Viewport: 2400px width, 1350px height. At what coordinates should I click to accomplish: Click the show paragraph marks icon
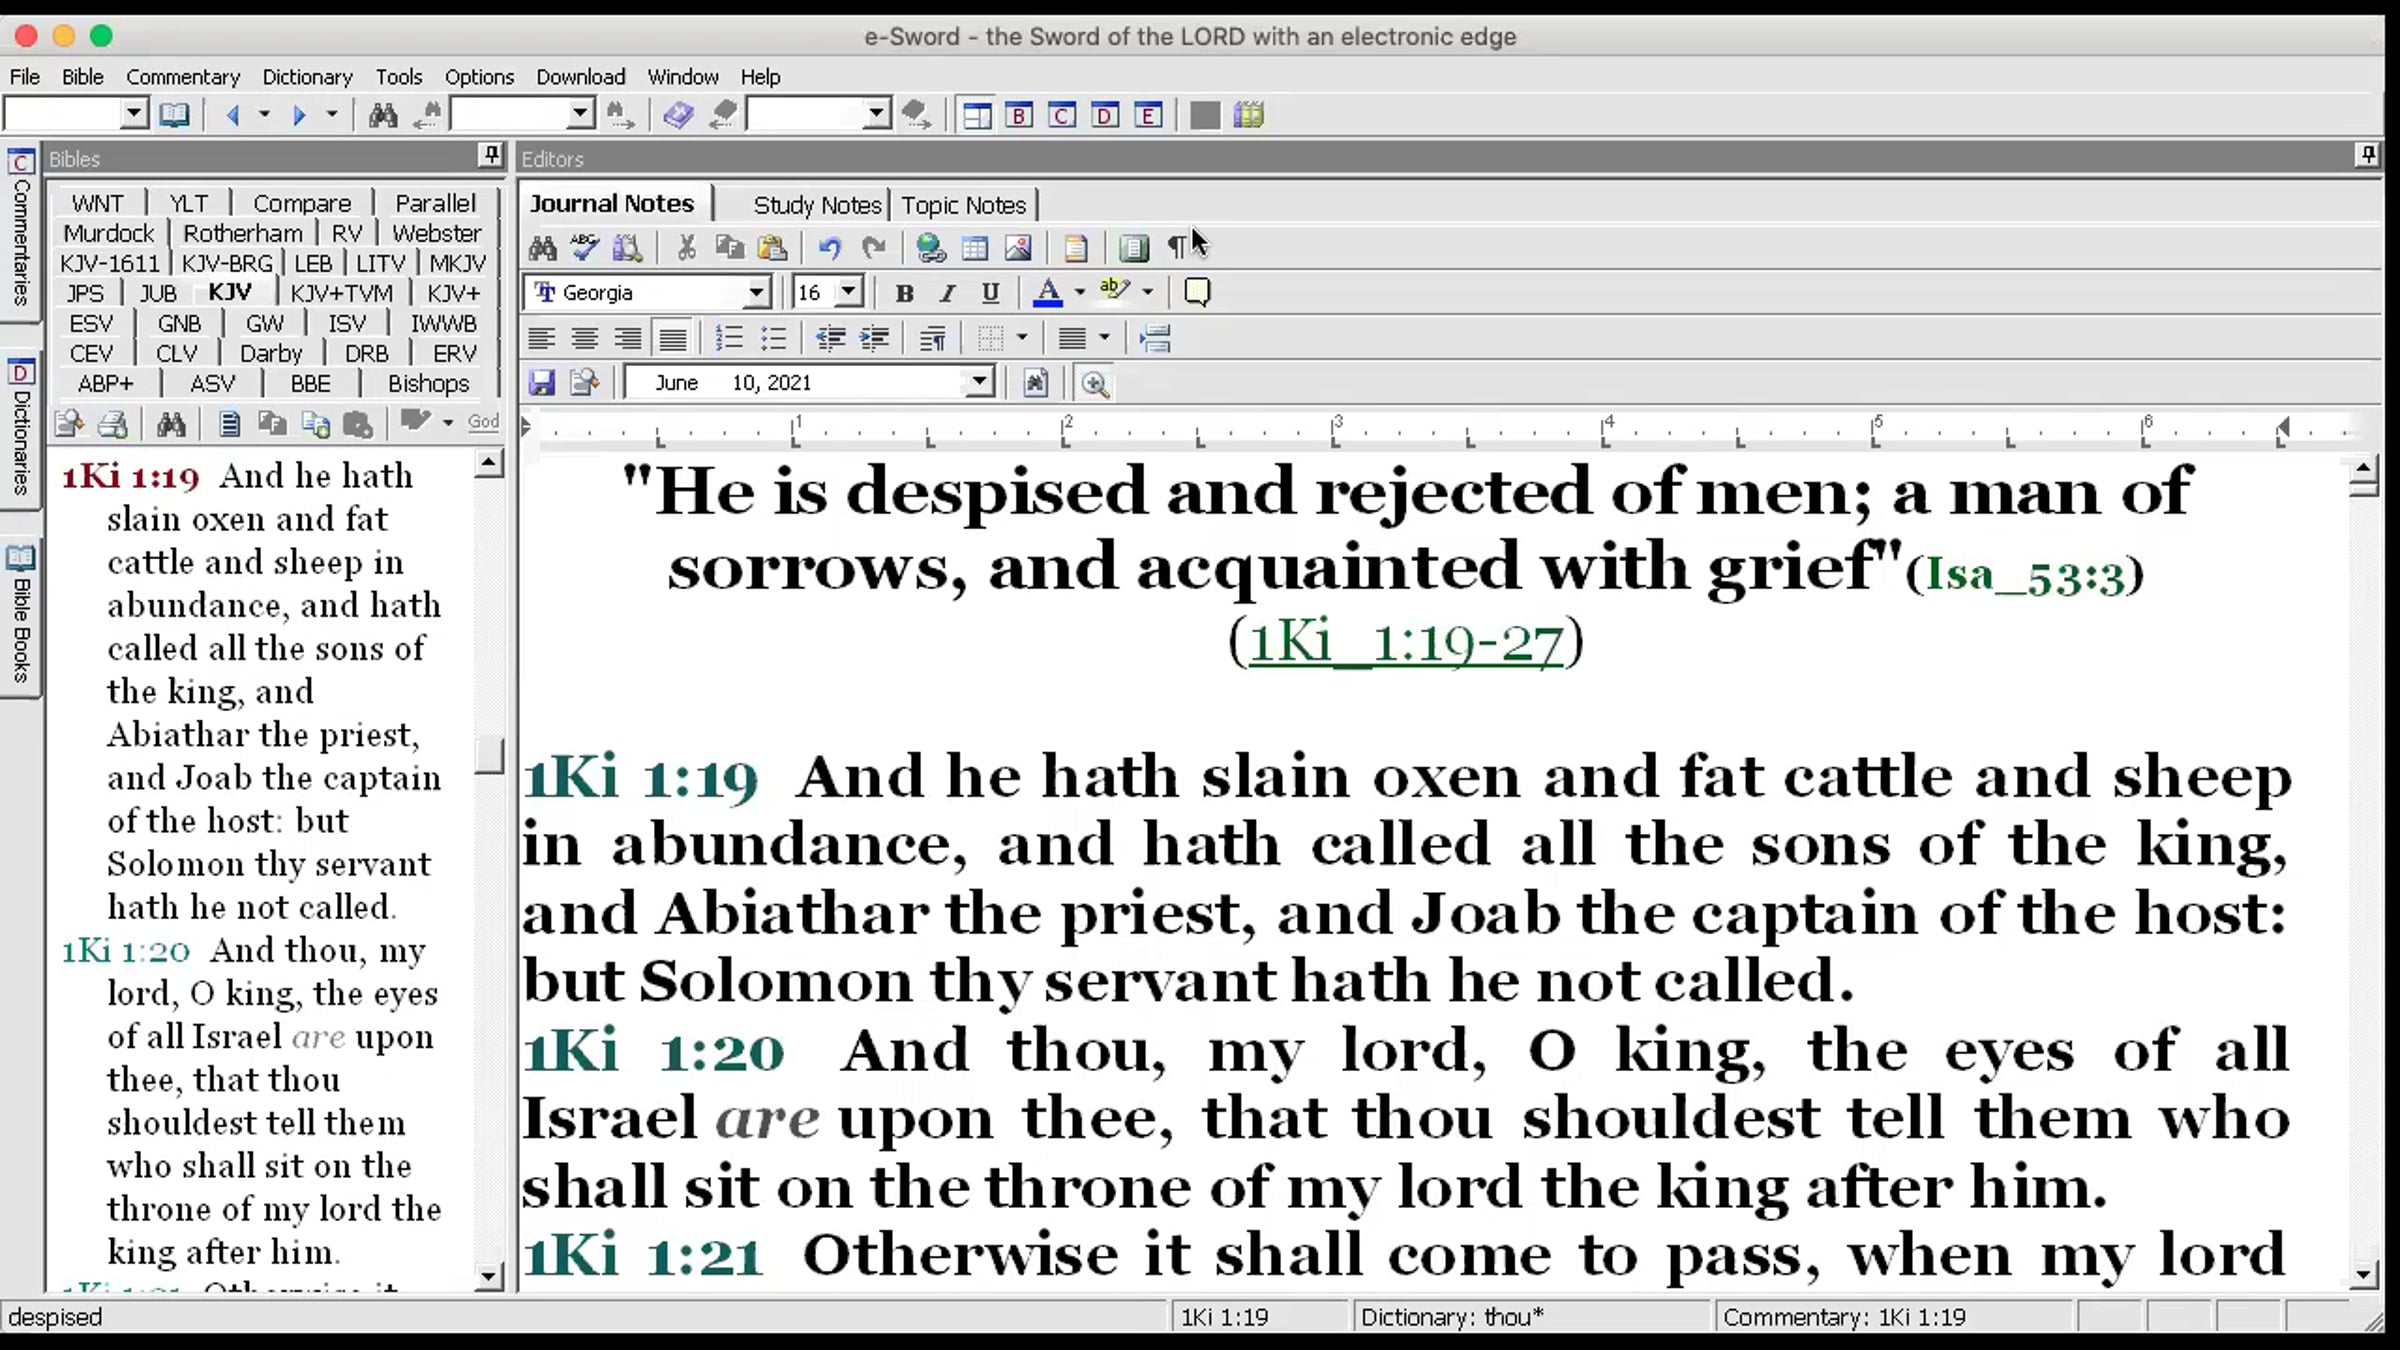pyautogui.click(x=1177, y=247)
